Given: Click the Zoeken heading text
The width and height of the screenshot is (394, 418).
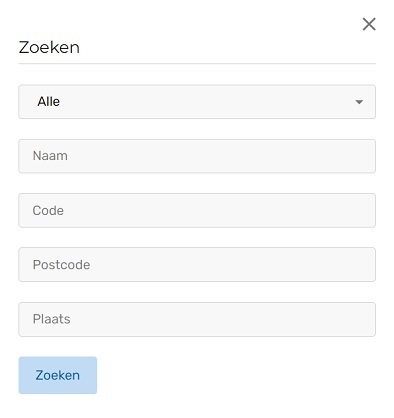Looking at the screenshot, I should [49, 47].
